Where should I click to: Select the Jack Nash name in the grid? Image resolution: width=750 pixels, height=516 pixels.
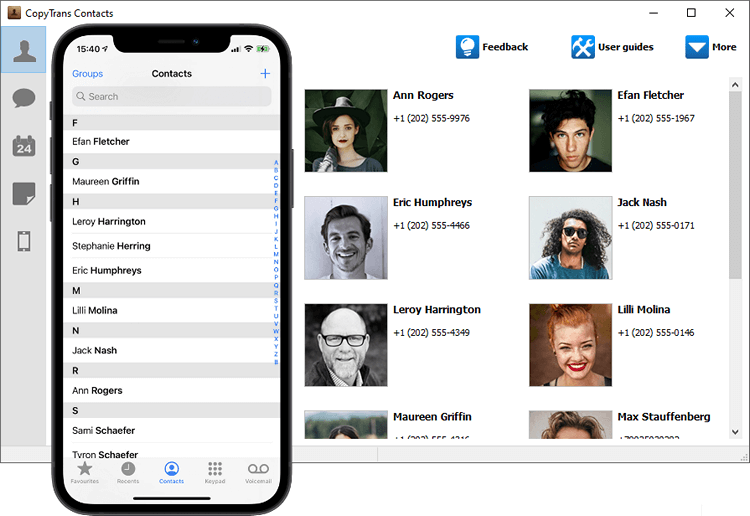pos(642,202)
